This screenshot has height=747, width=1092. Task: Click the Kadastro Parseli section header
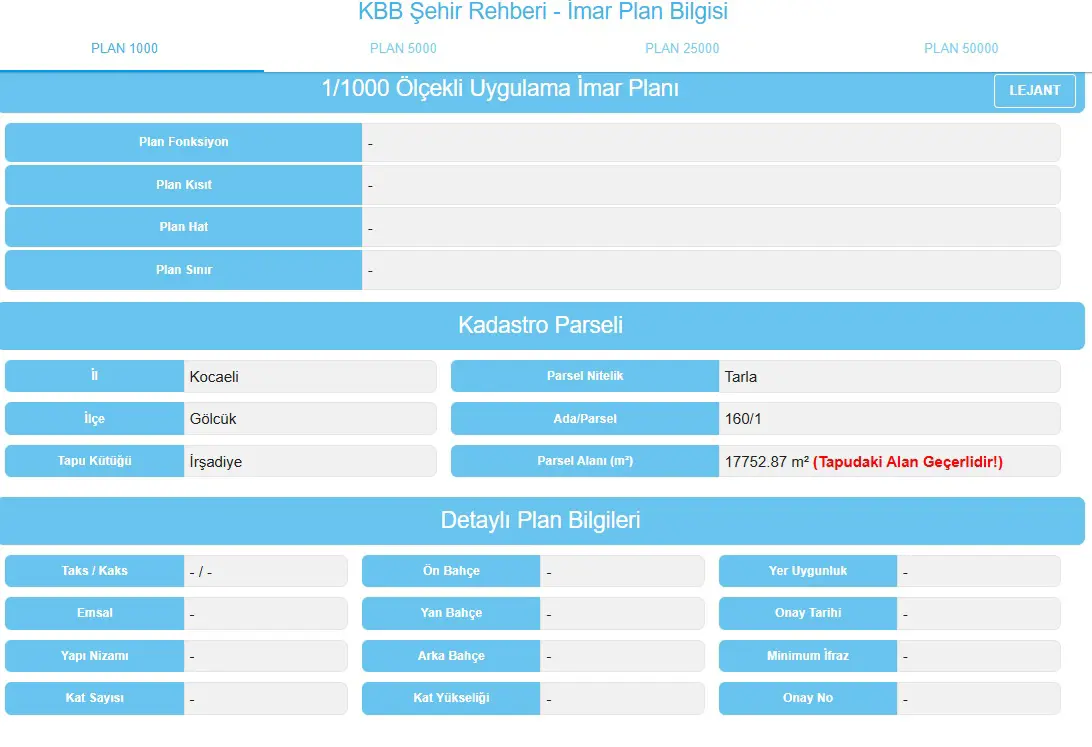pyautogui.click(x=542, y=325)
